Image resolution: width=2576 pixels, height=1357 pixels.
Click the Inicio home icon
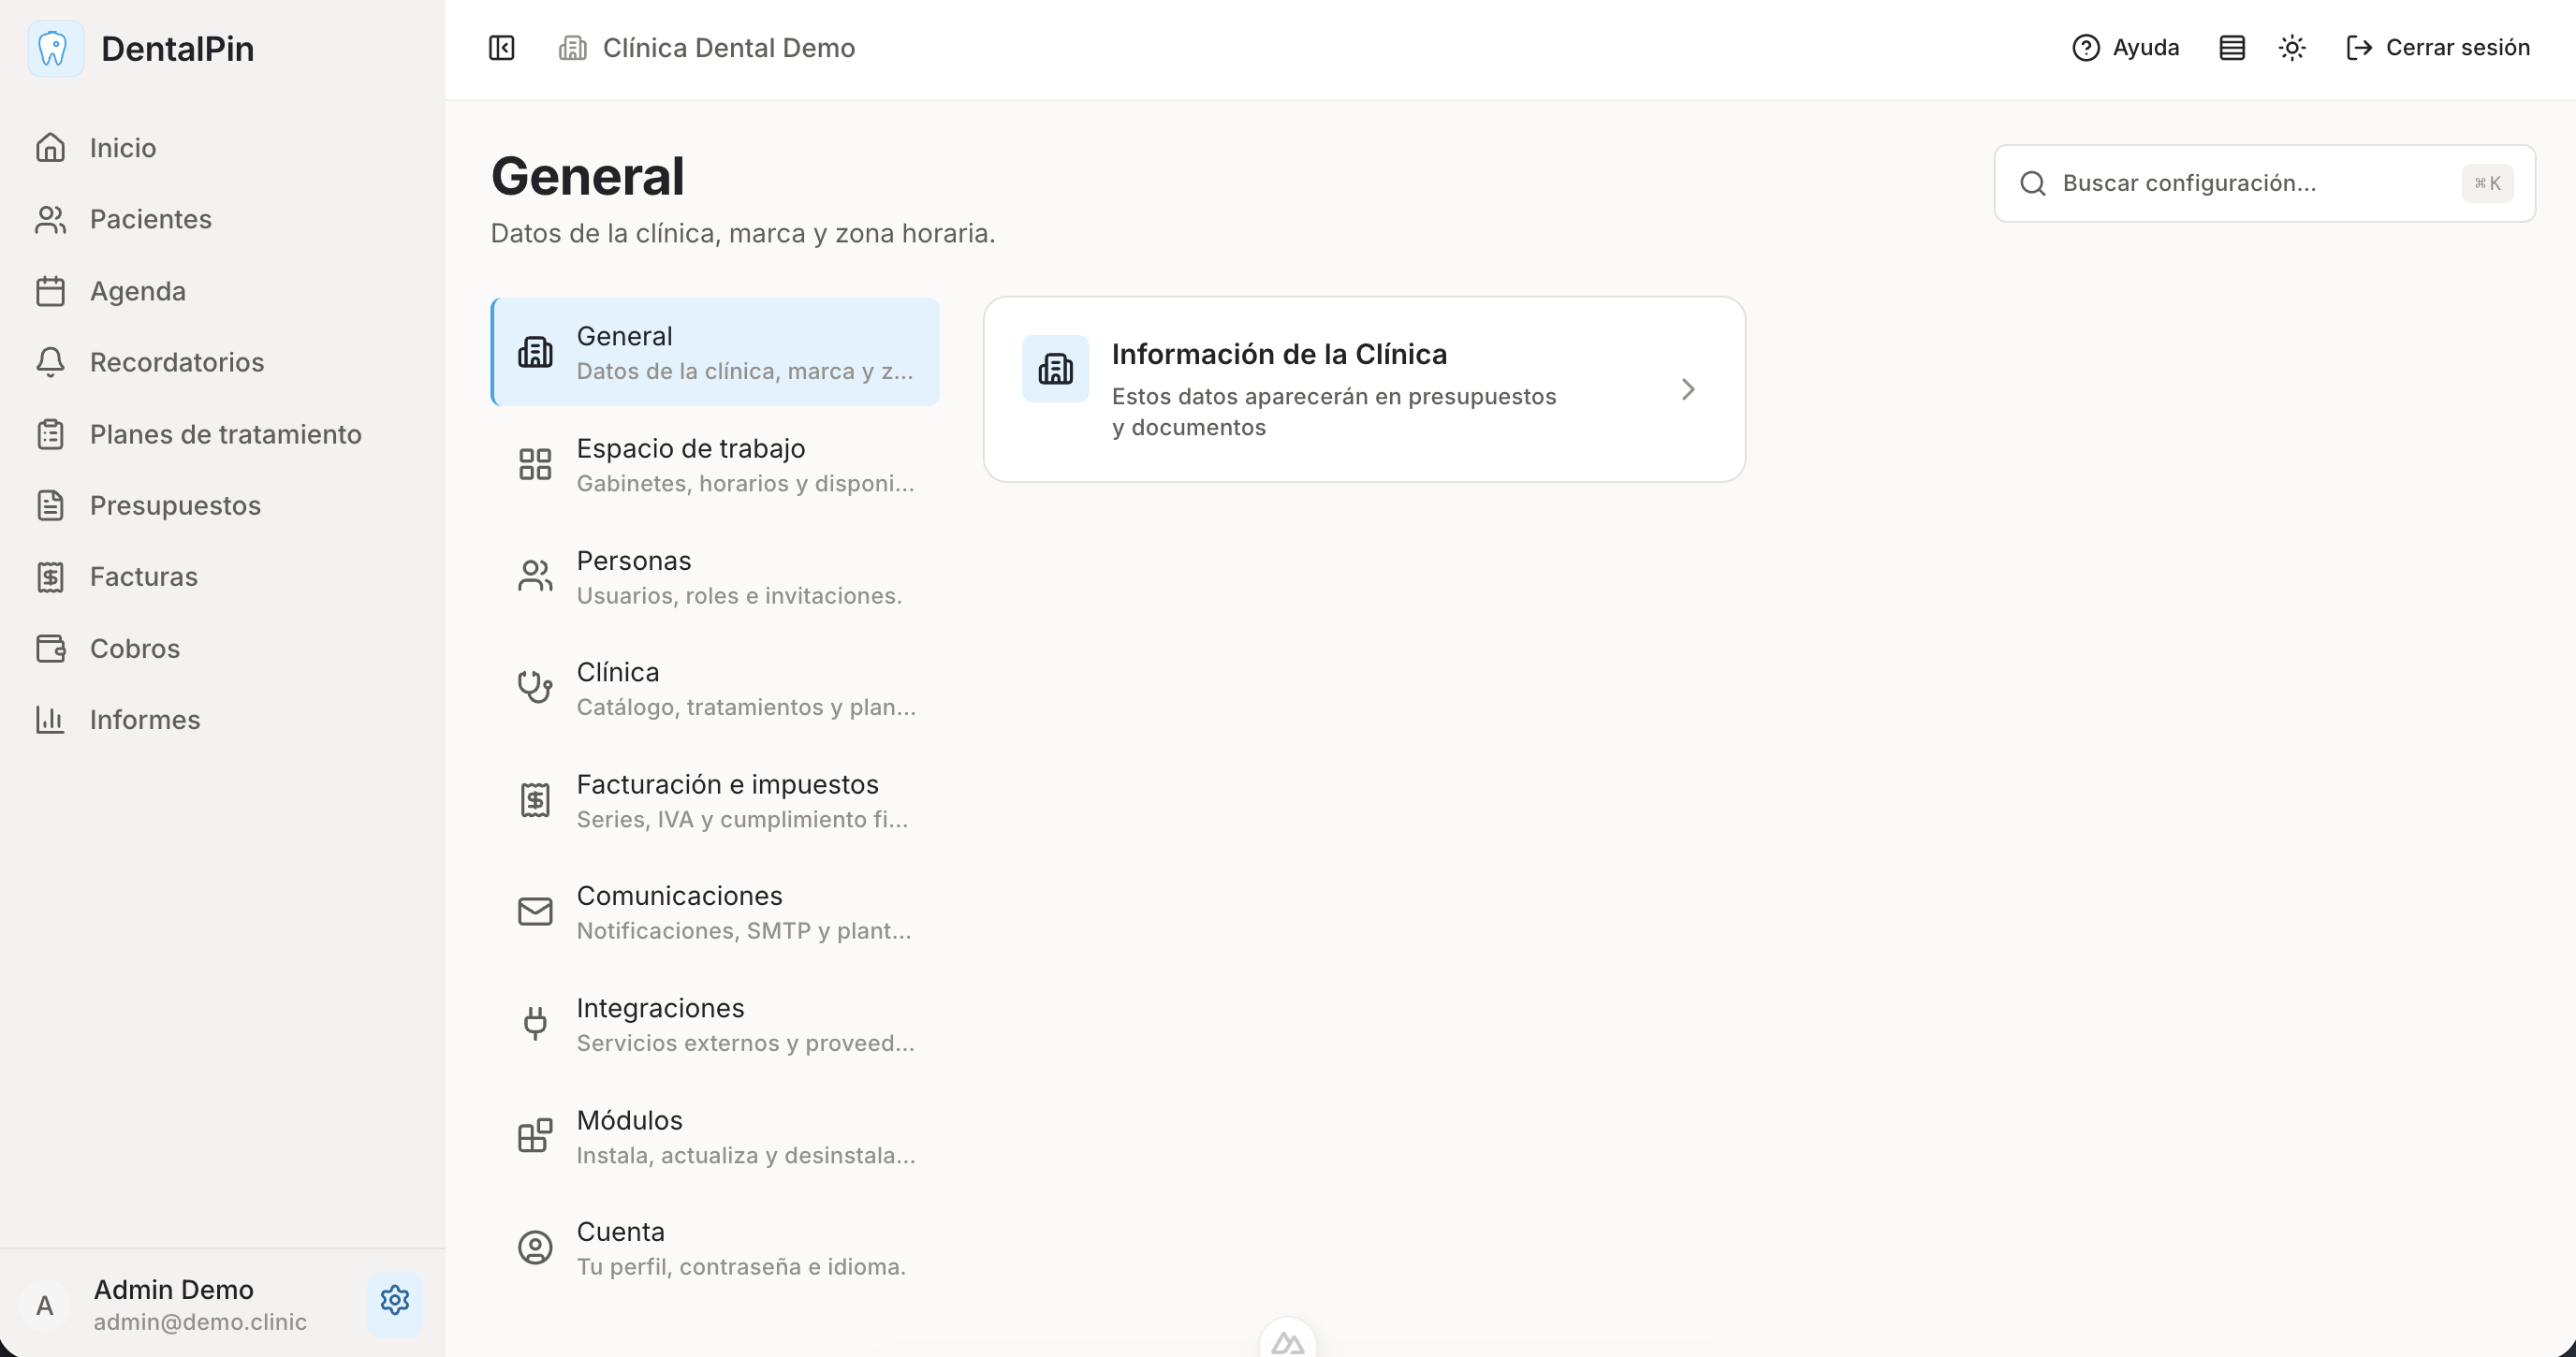pos(50,148)
